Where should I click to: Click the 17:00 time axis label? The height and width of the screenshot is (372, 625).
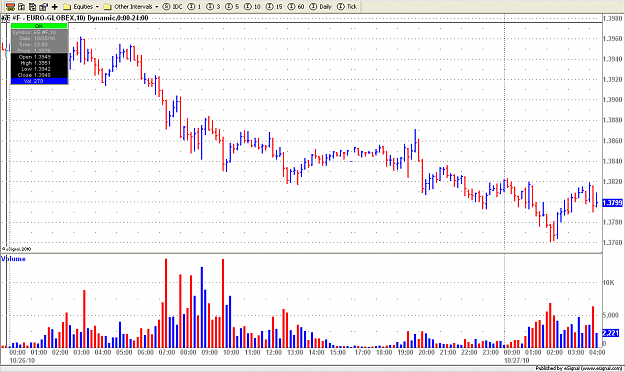362,352
